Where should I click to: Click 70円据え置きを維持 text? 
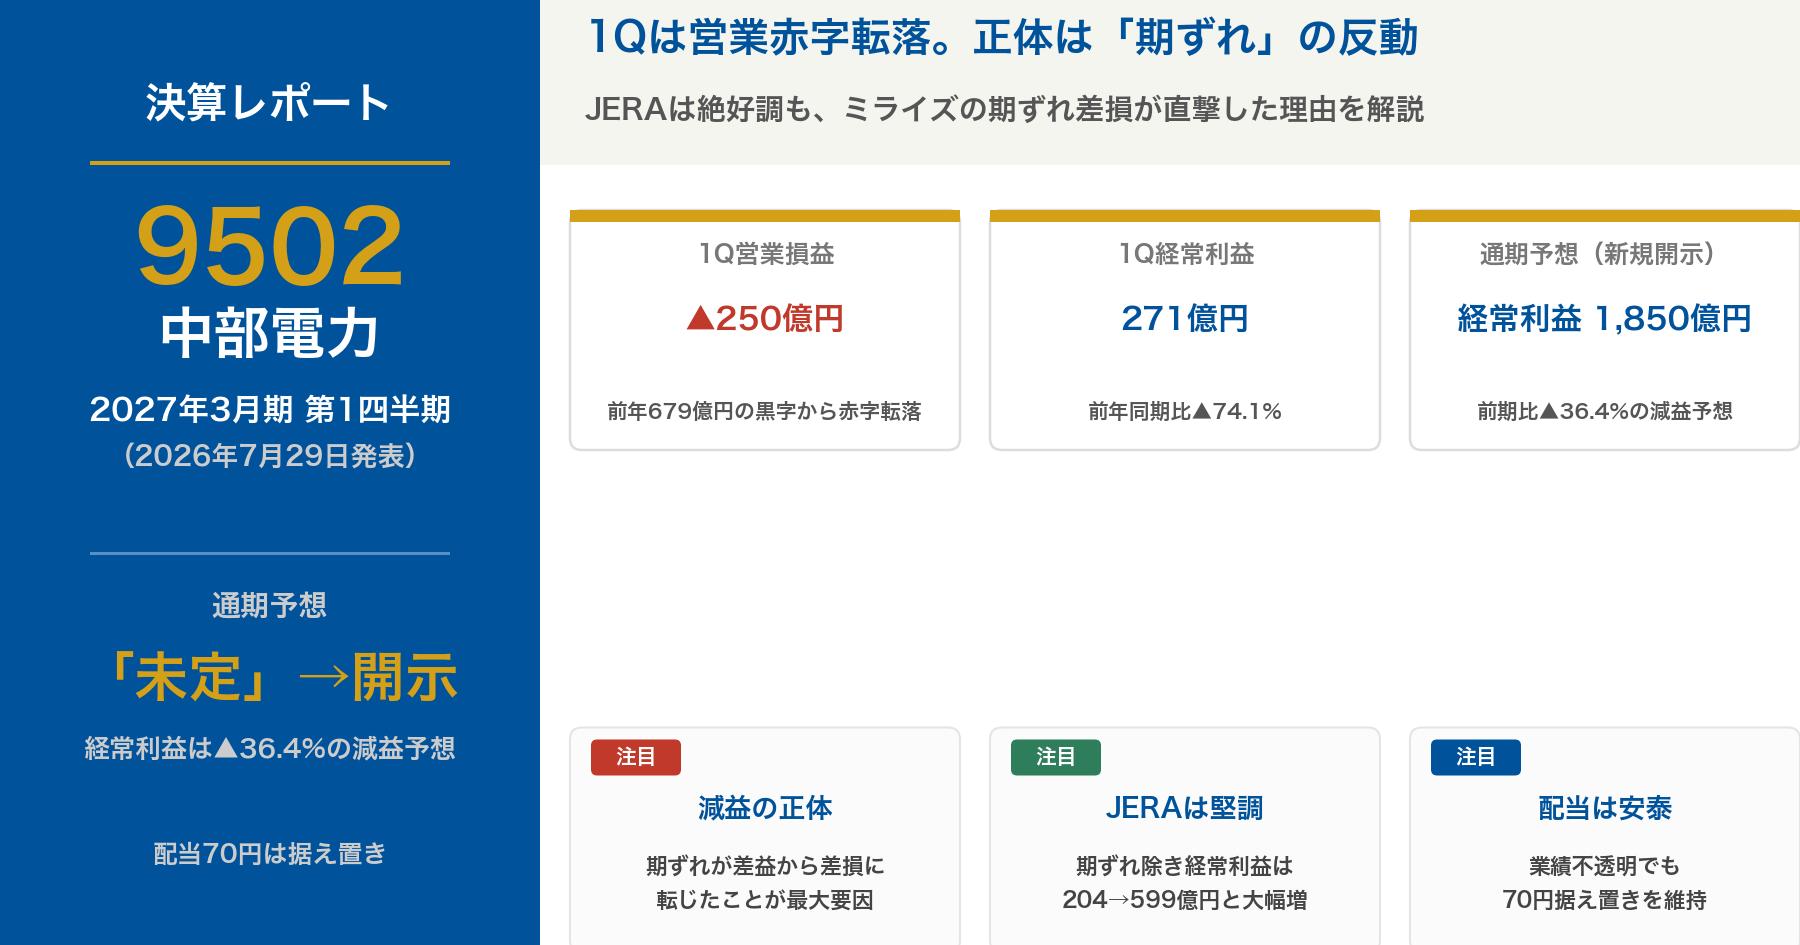[1604, 900]
